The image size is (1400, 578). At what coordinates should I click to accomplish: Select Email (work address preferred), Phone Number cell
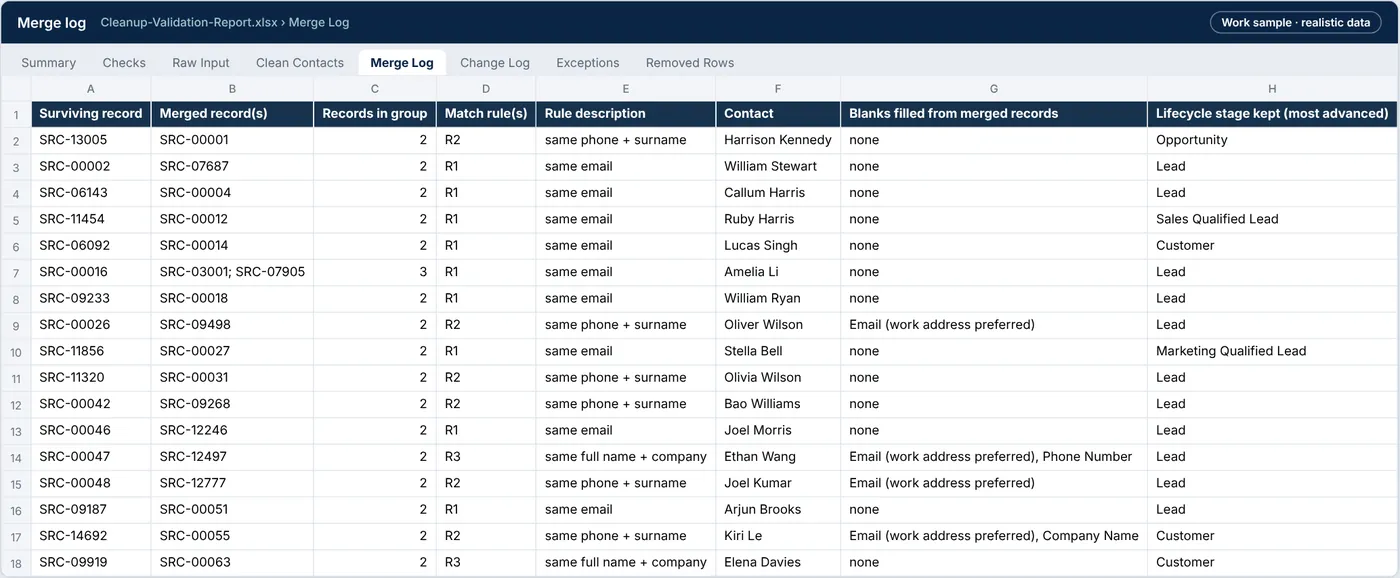pos(994,457)
